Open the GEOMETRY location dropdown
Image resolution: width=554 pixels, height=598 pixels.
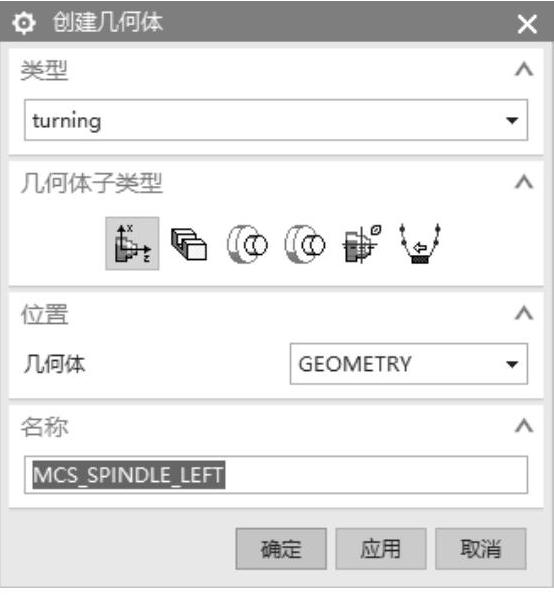[x=409, y=364]
